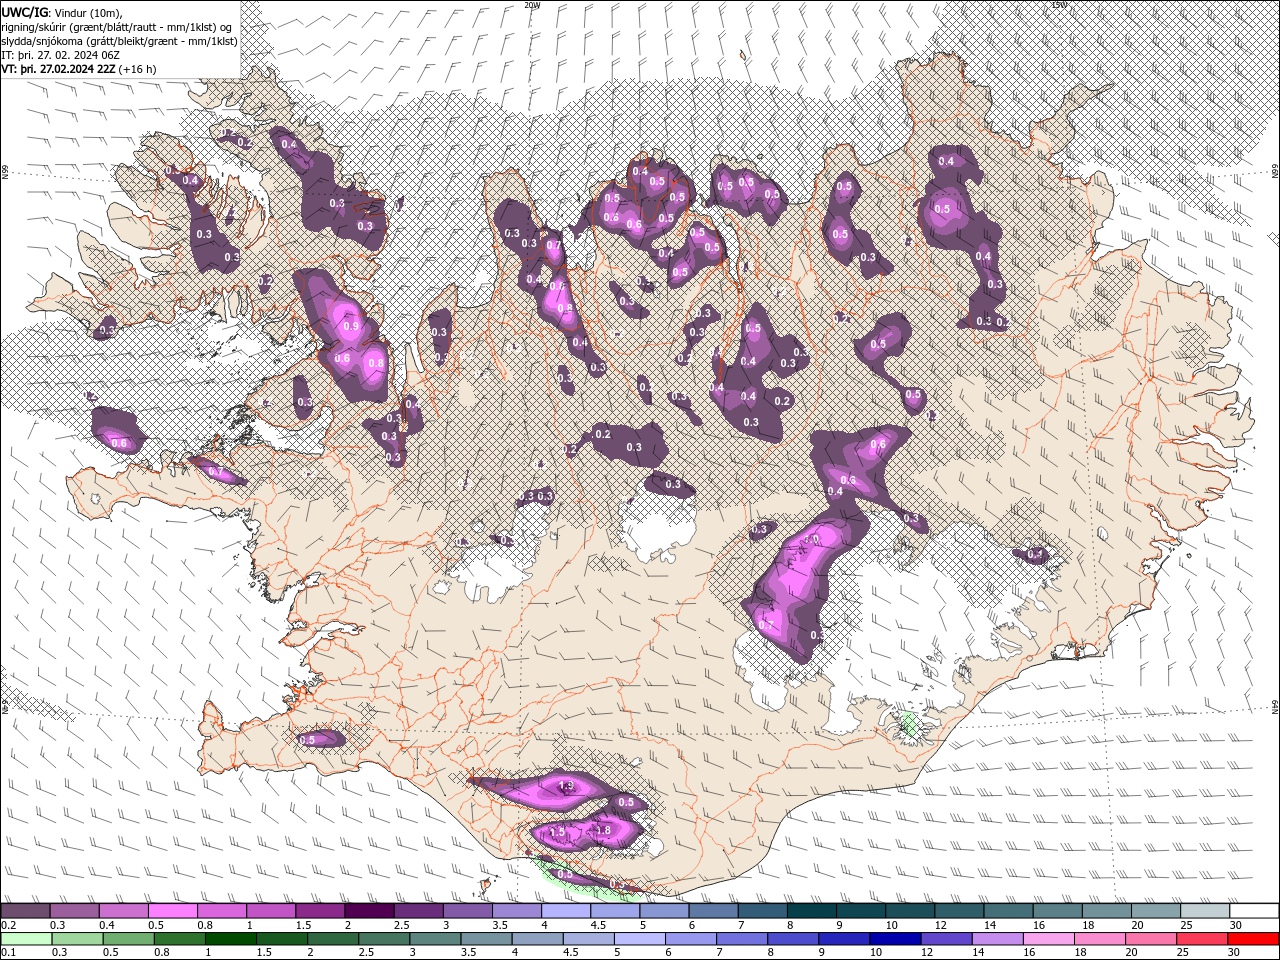Pick the light violet lower swatch between 14 and 16
The image size is (1280, 960).
996,939
